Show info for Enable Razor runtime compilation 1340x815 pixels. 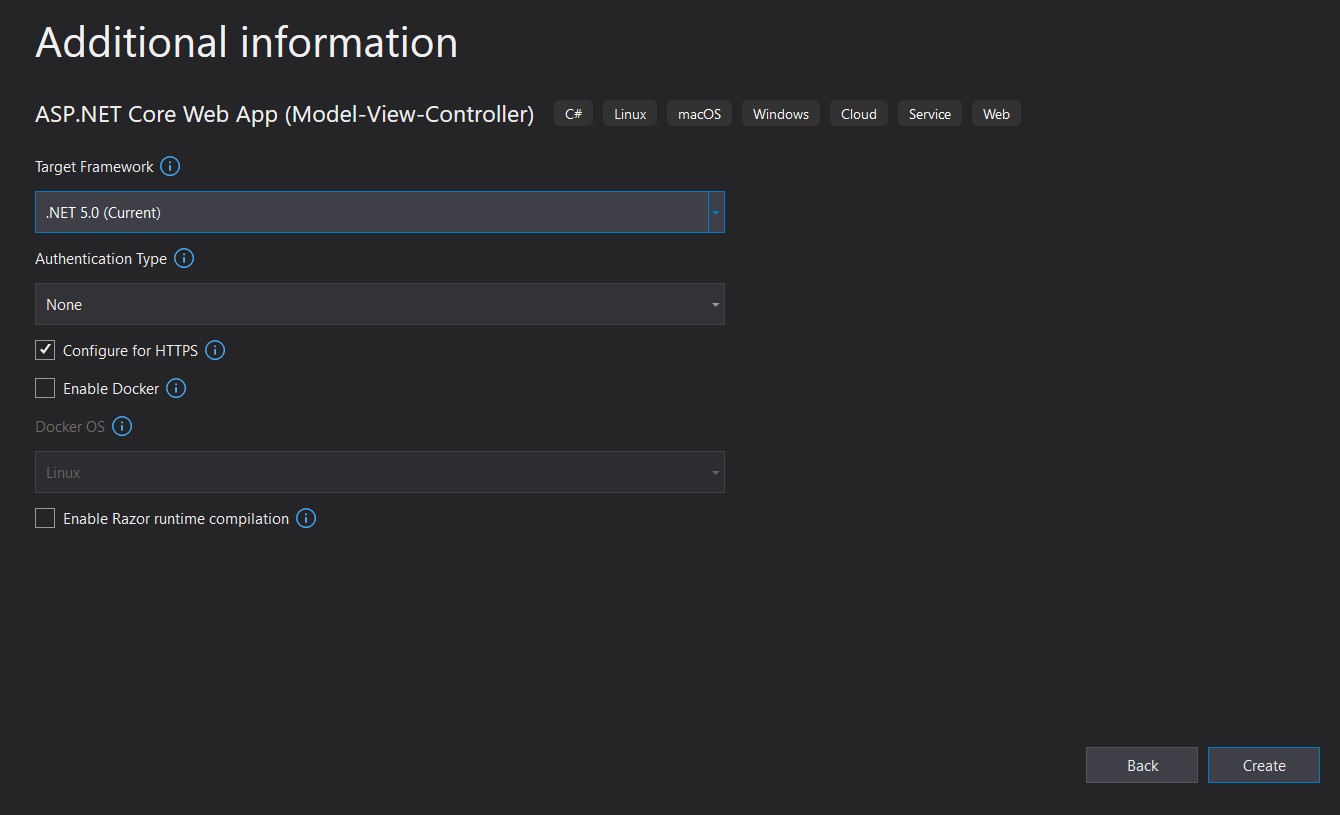(306, 518)
